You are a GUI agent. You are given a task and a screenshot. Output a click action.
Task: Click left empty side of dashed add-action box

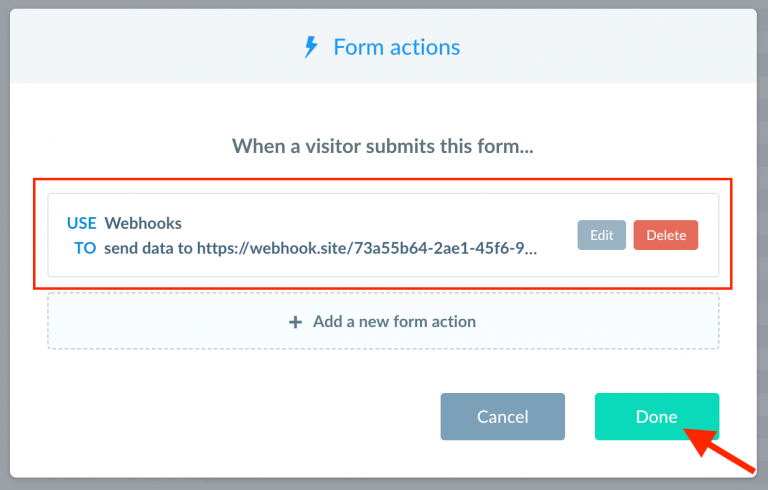click(x=150, y=322)
